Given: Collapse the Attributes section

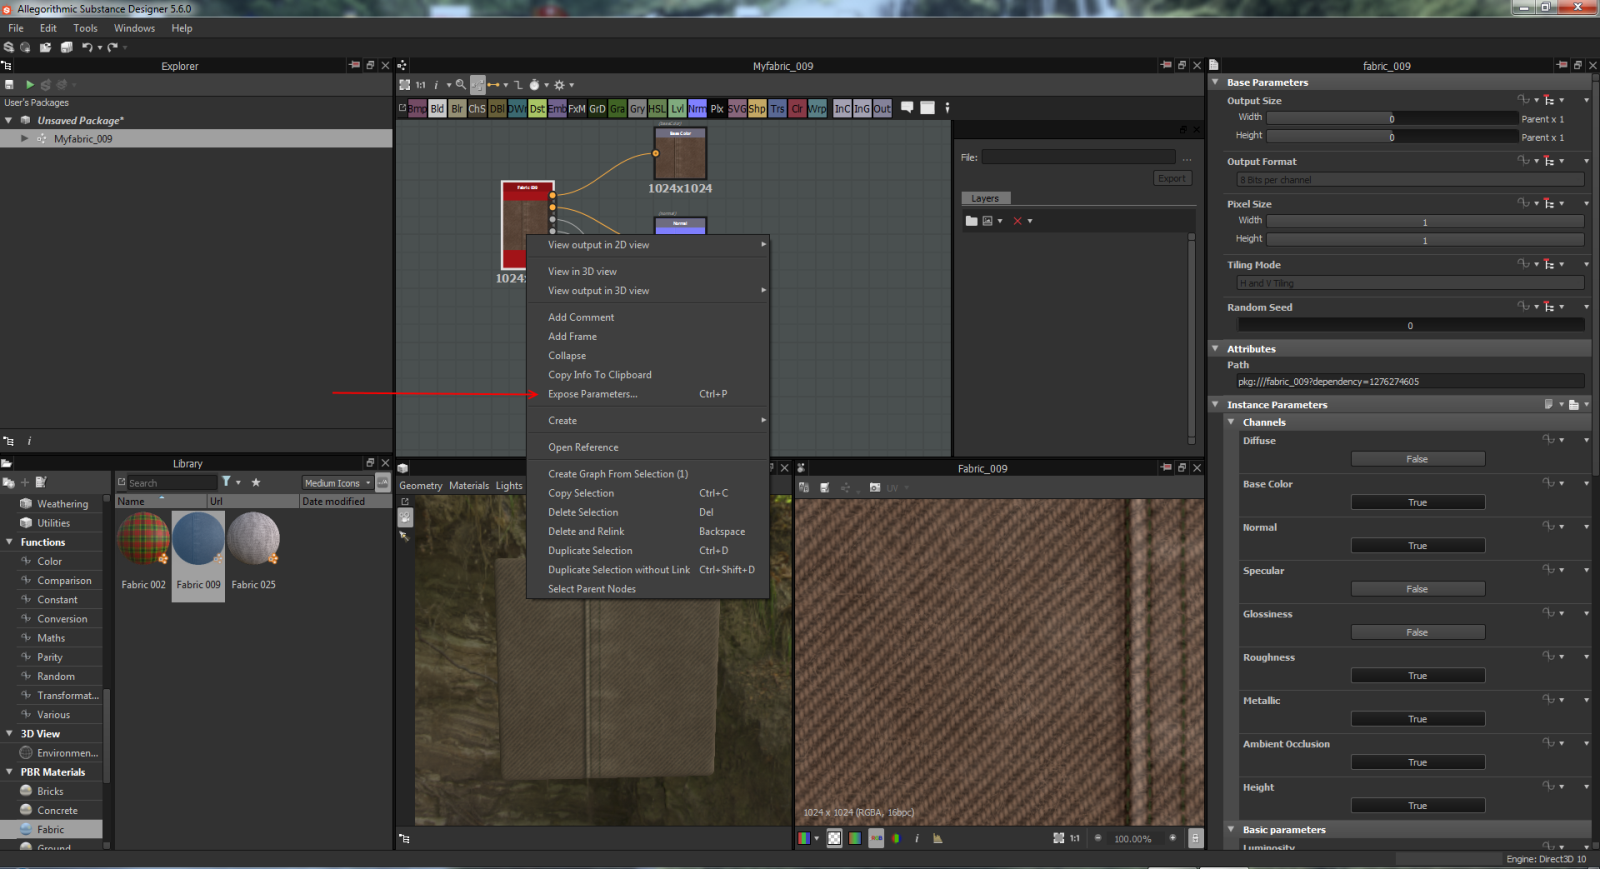Looking at the screenshot, I should coord(1215,349).
